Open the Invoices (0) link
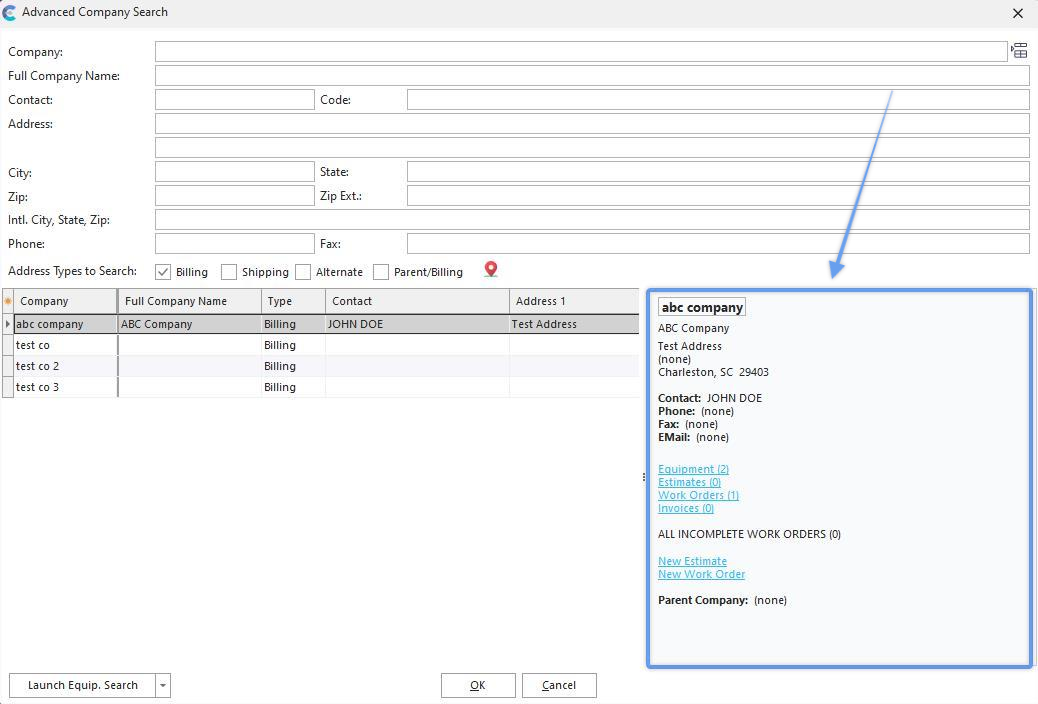This screenshot has width=1038, height=704. click(x=686, y=508)
